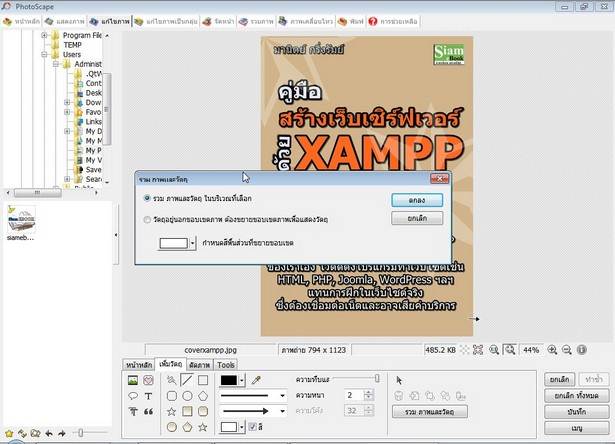This screenshot has width=615, height=444.
Task: Select the filled pentagon shape tool
Action: (x=187, y=427)
